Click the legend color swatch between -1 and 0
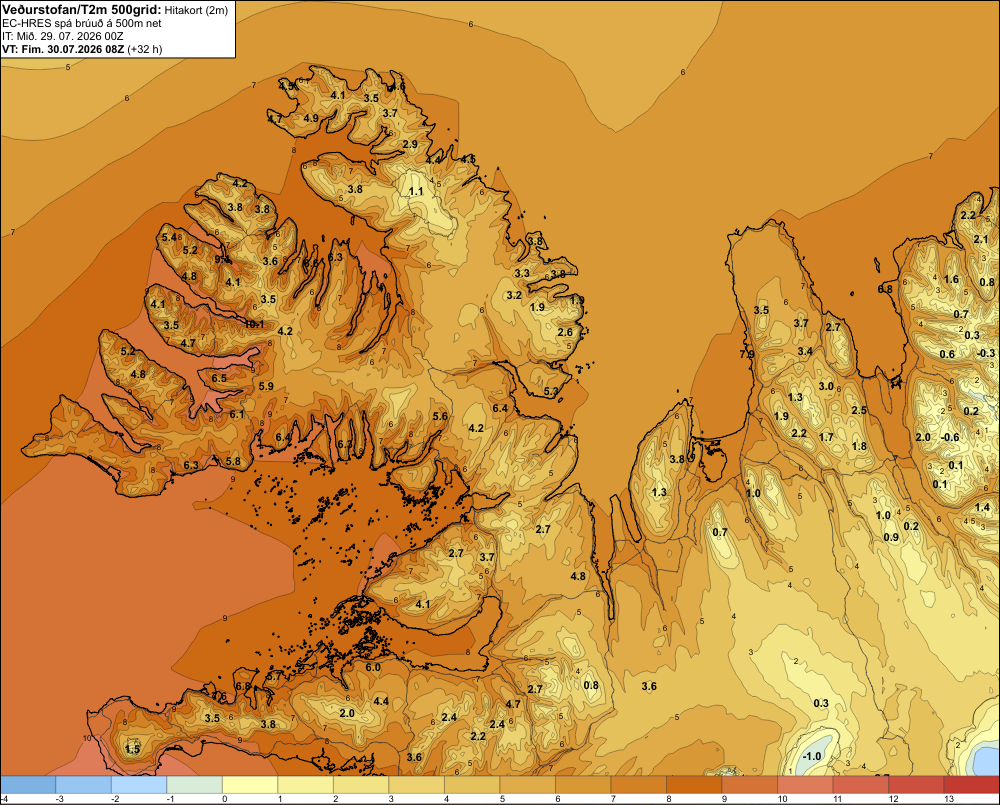 click(195, 785)
